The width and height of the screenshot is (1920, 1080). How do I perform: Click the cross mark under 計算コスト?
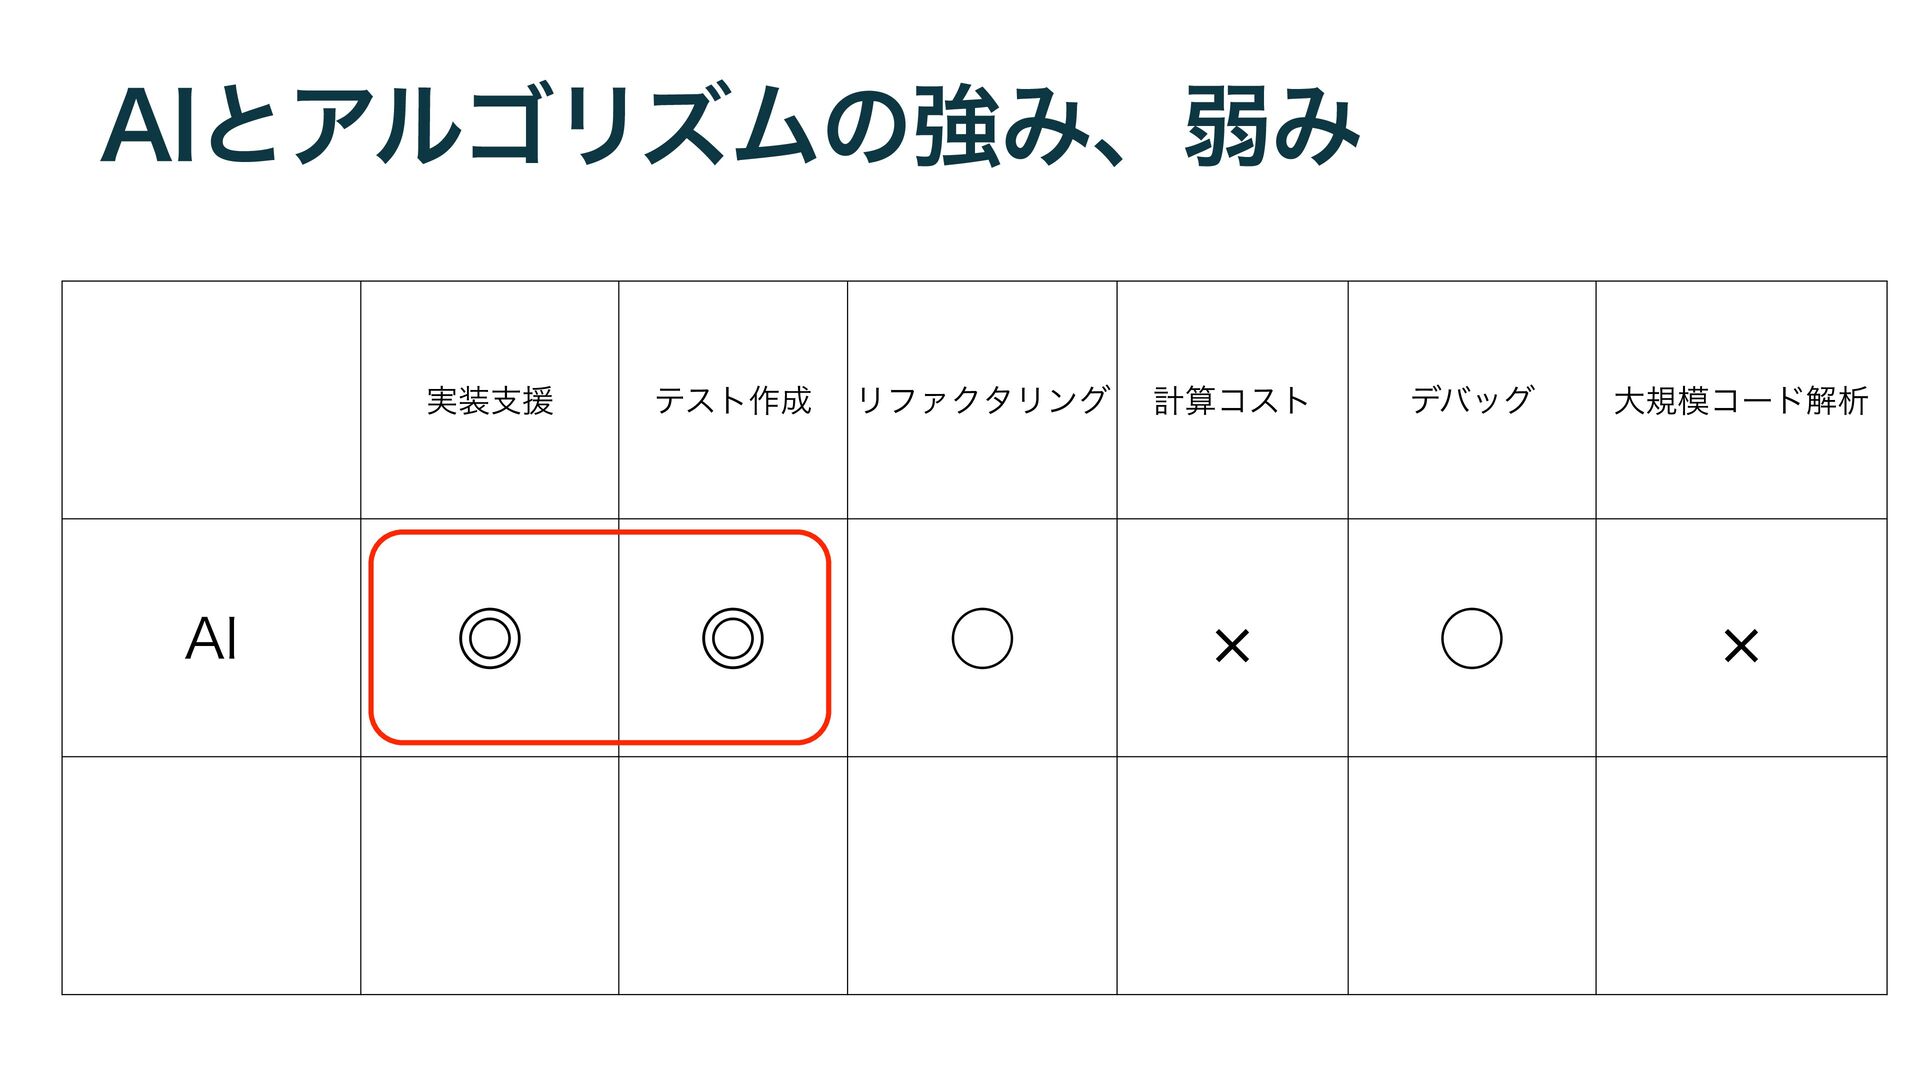tap(1232, 645)
